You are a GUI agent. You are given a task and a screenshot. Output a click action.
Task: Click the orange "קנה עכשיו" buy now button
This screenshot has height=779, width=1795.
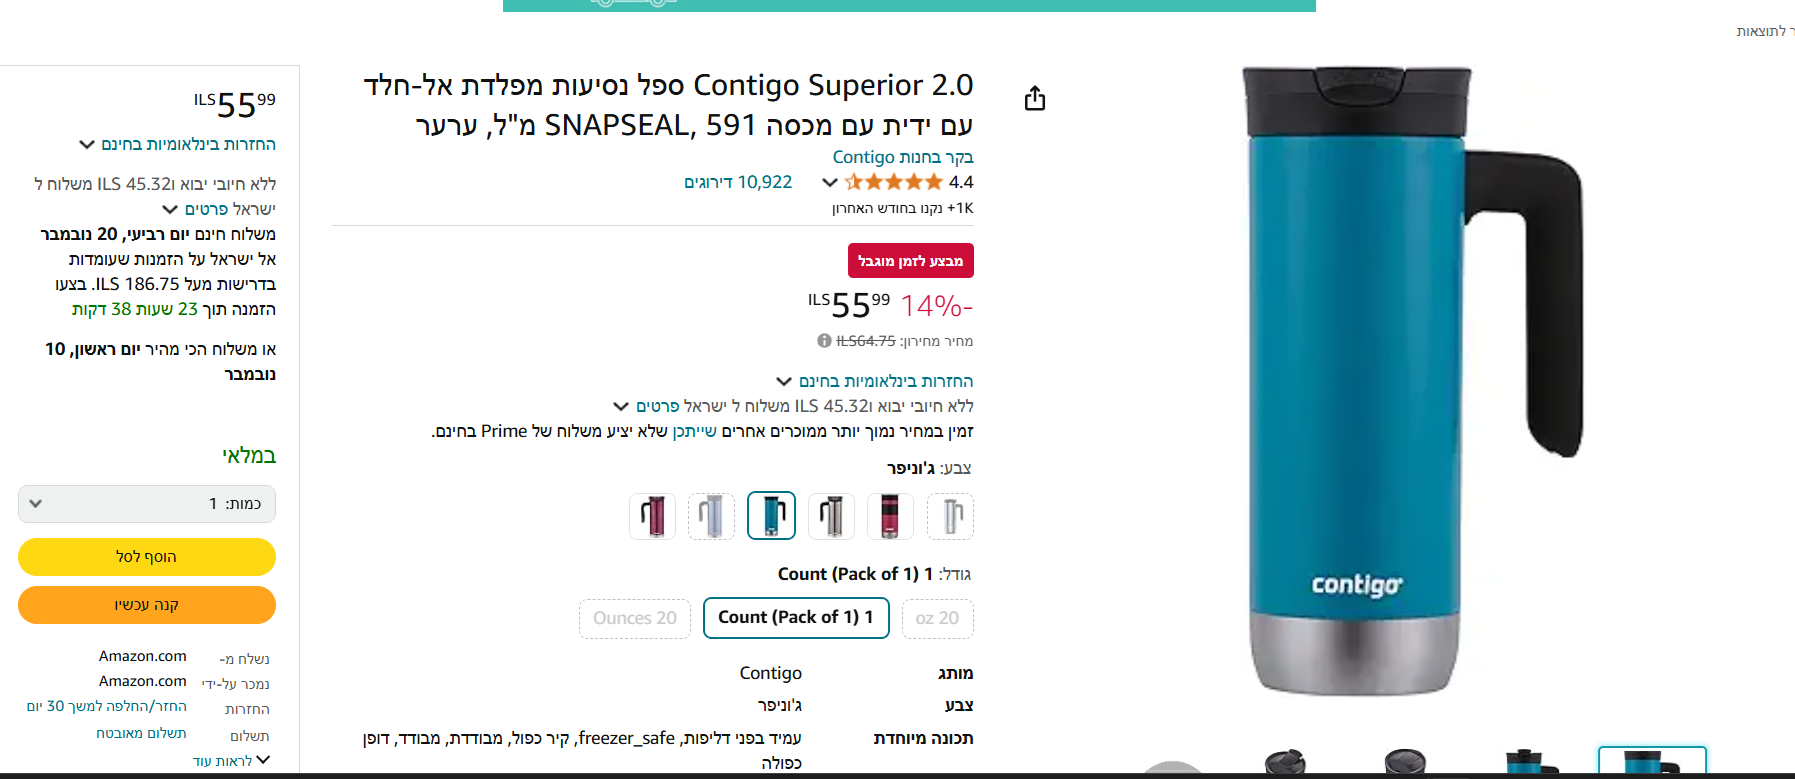click(x=147, y=605)
